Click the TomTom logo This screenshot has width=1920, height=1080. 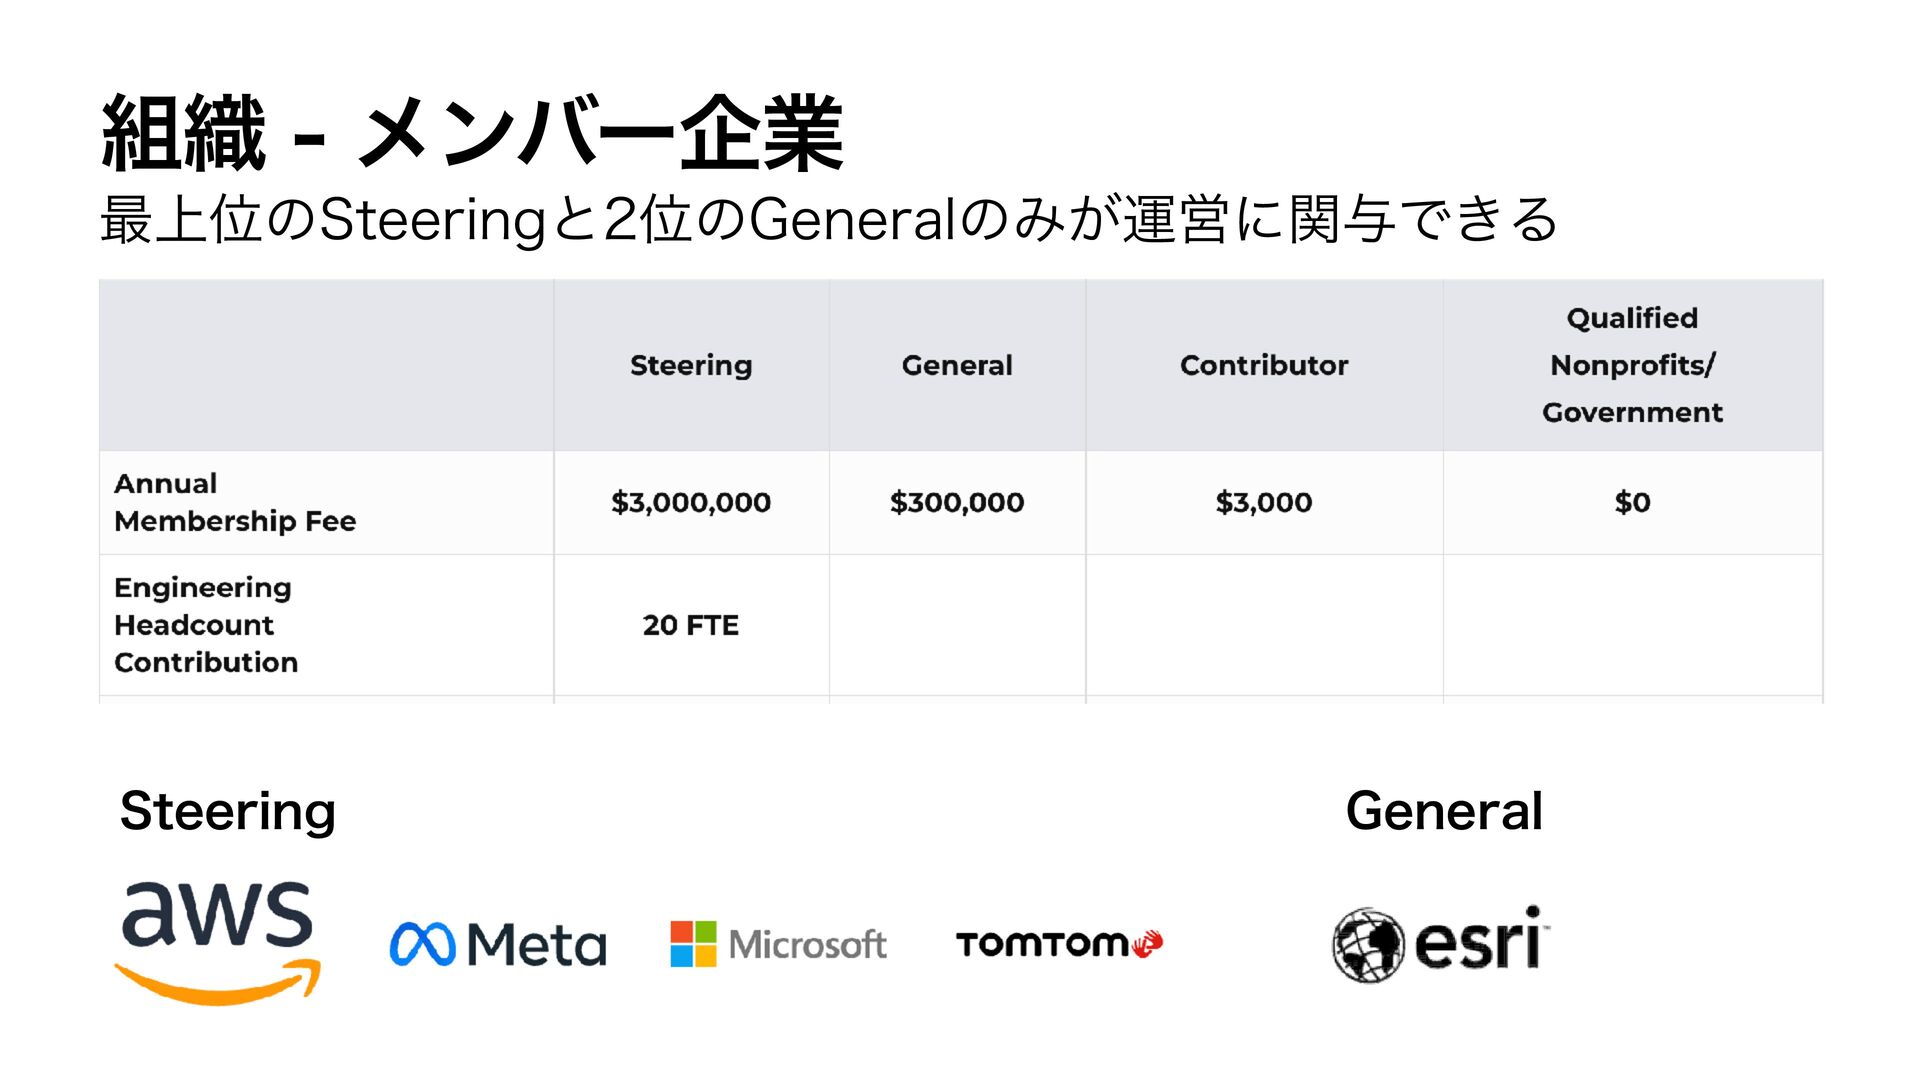coord(1059,944)
